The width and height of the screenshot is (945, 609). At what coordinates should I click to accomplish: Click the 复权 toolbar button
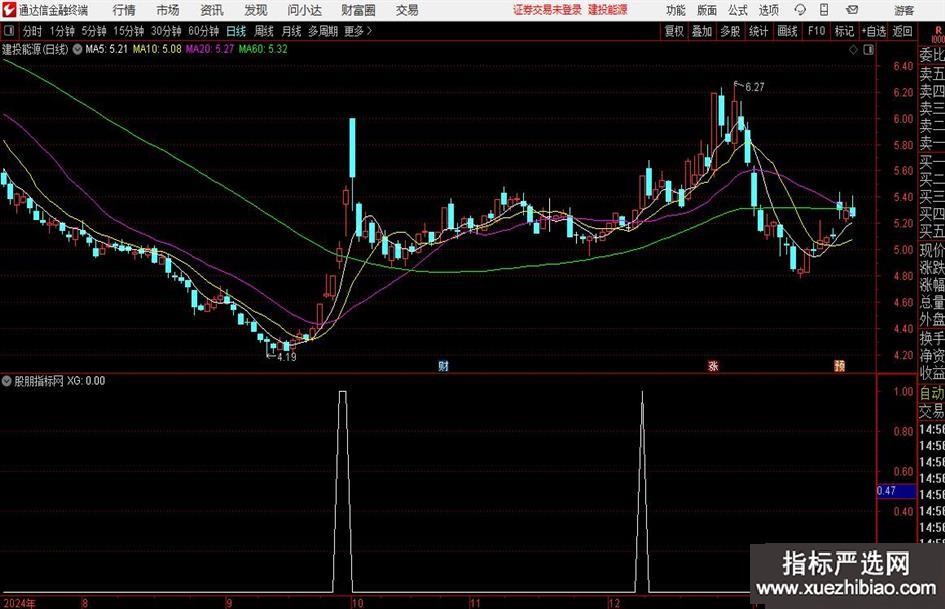point(674,31)
